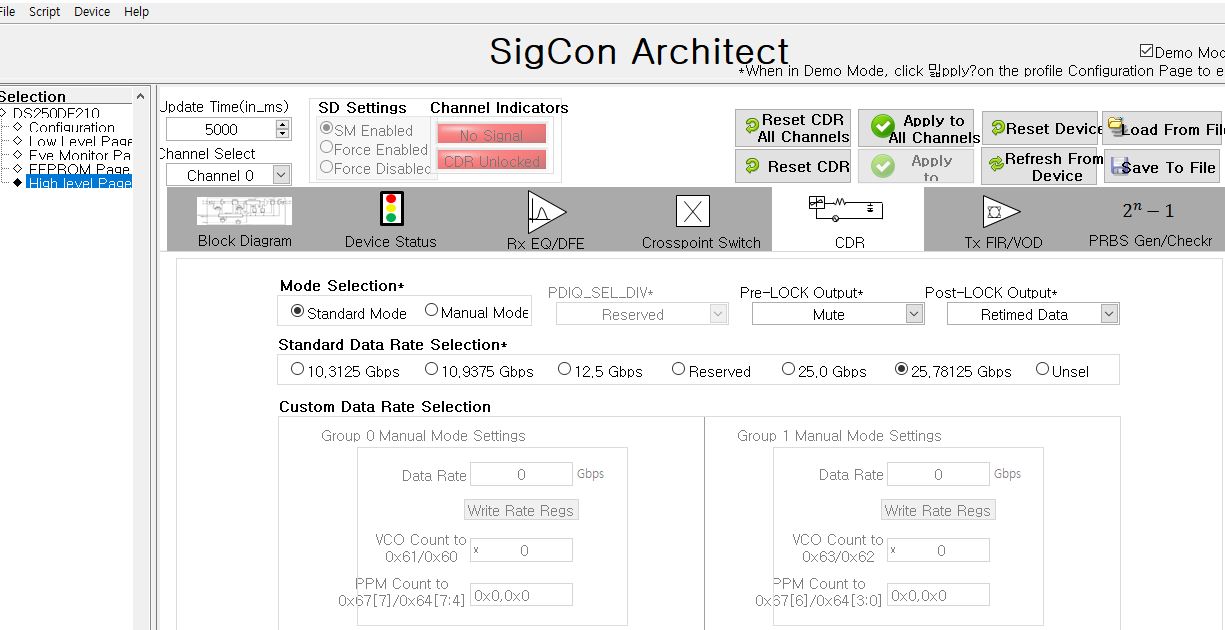1225x630 pixels.
Task: Choose 25.0 Gbps data rate
Action: [x=789, y=369]
